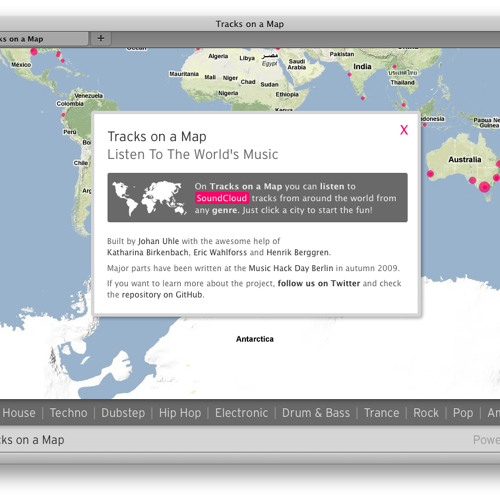Open Johan Uhle's profile link

[158, 241]
